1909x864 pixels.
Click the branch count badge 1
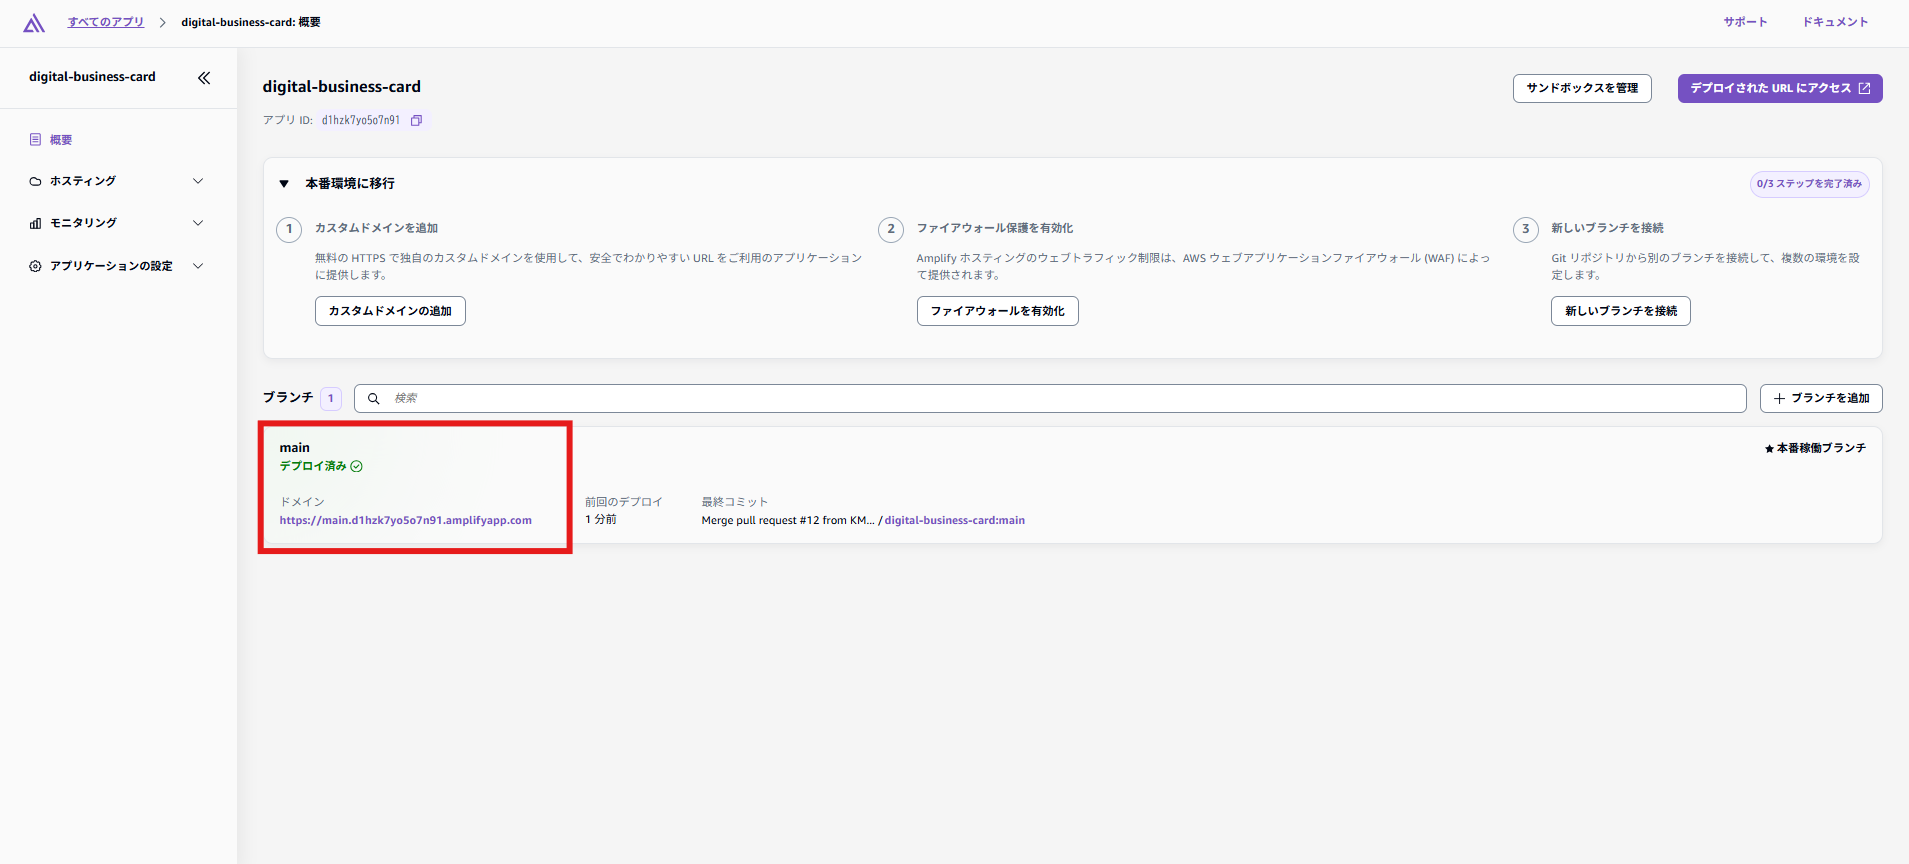coord(331,398)
